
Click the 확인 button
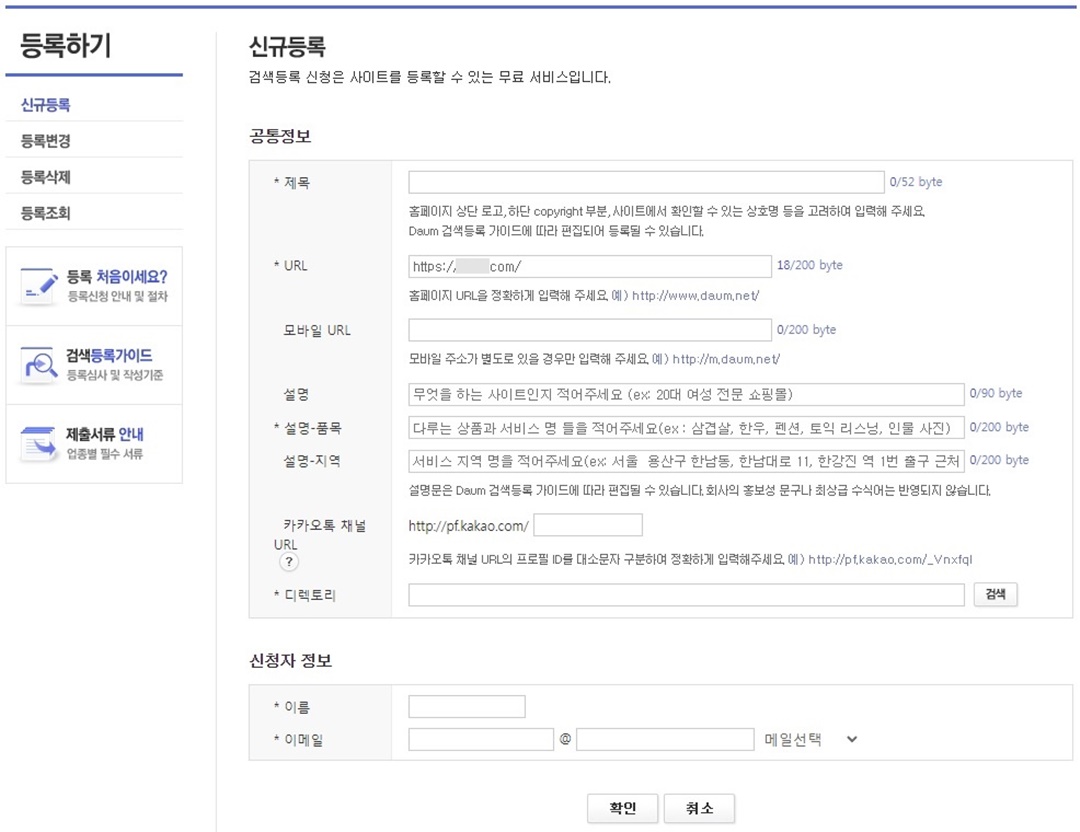click(623, 808)
